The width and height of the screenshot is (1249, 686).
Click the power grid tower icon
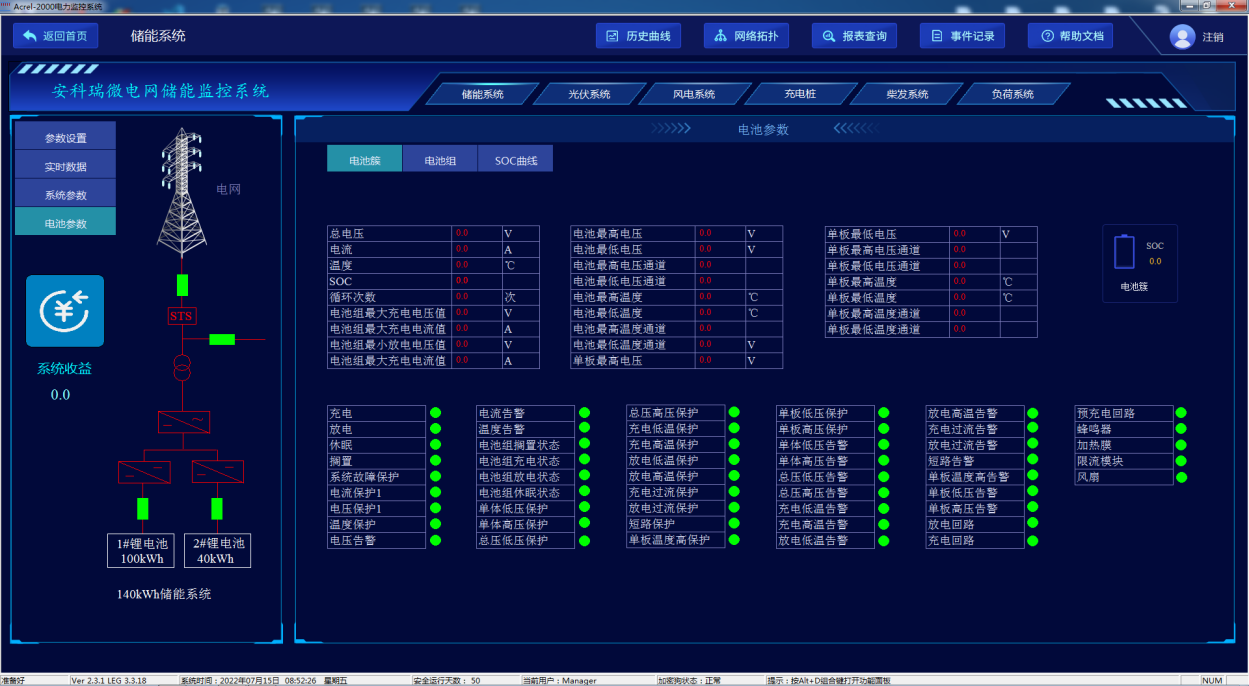[x=182, y=193]
